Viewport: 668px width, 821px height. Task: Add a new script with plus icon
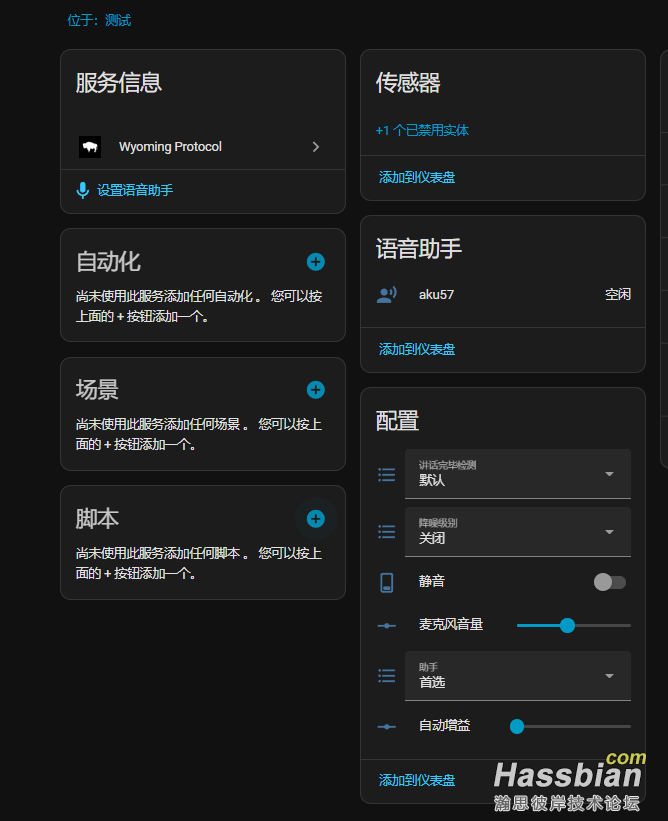point(315,518)
